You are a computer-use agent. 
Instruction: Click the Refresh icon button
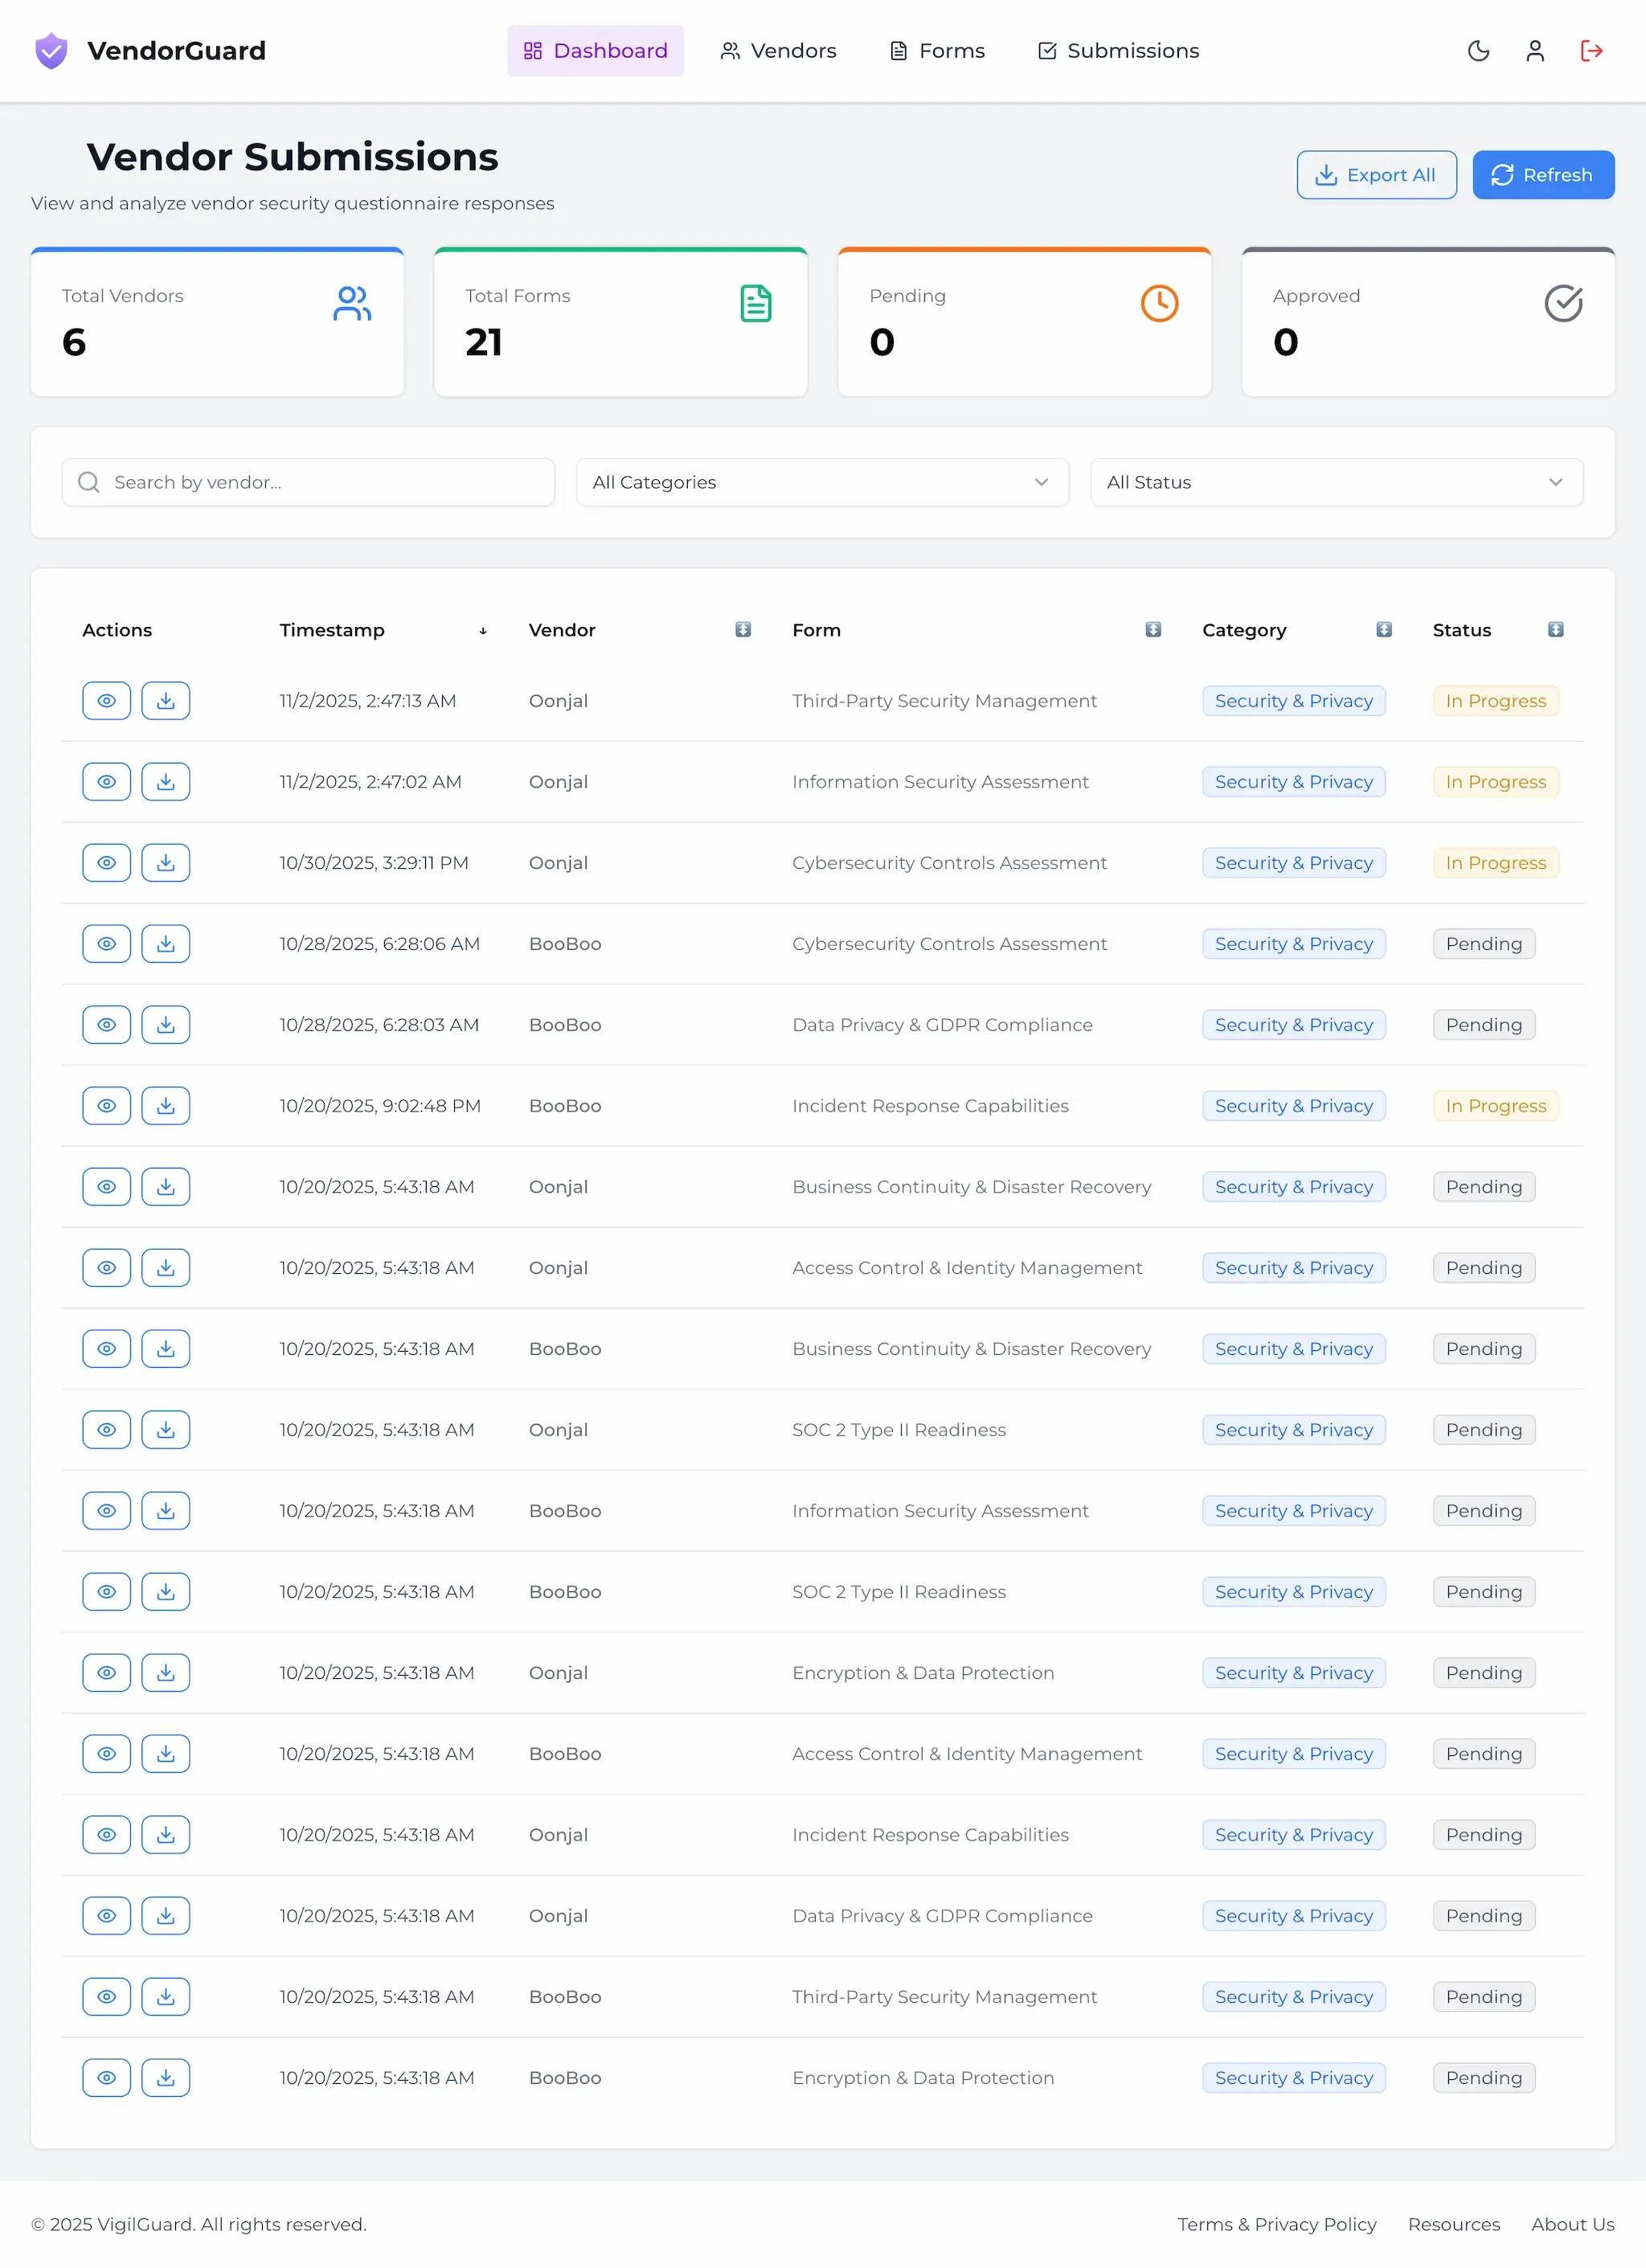pos(1543,174)
